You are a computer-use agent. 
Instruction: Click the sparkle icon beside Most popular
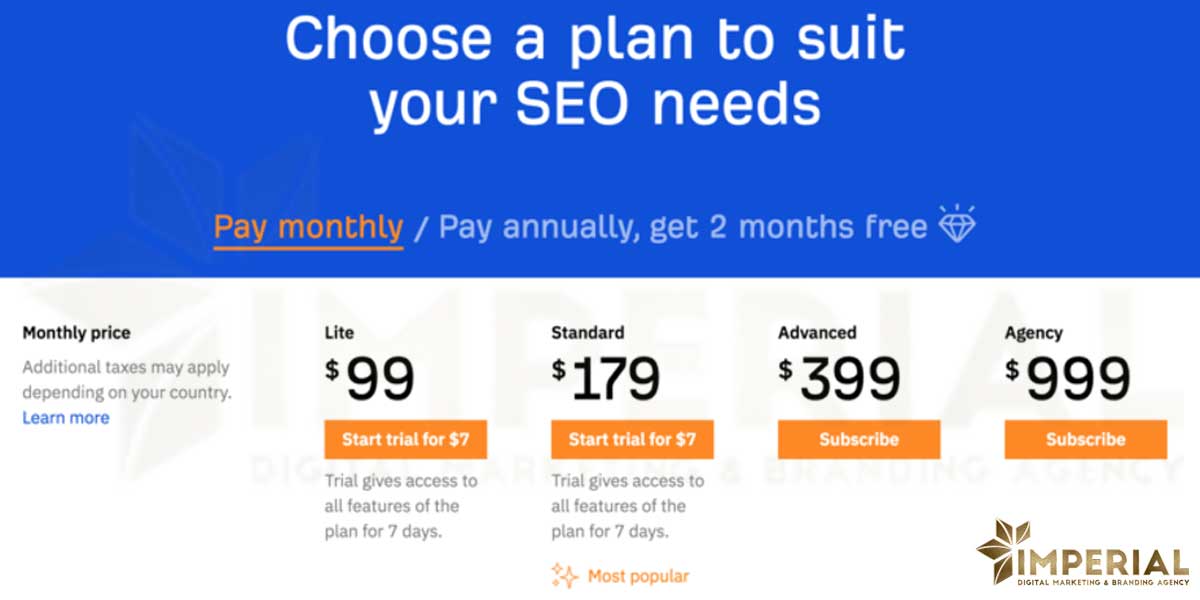pyautogui.click(x=562, y=576)
